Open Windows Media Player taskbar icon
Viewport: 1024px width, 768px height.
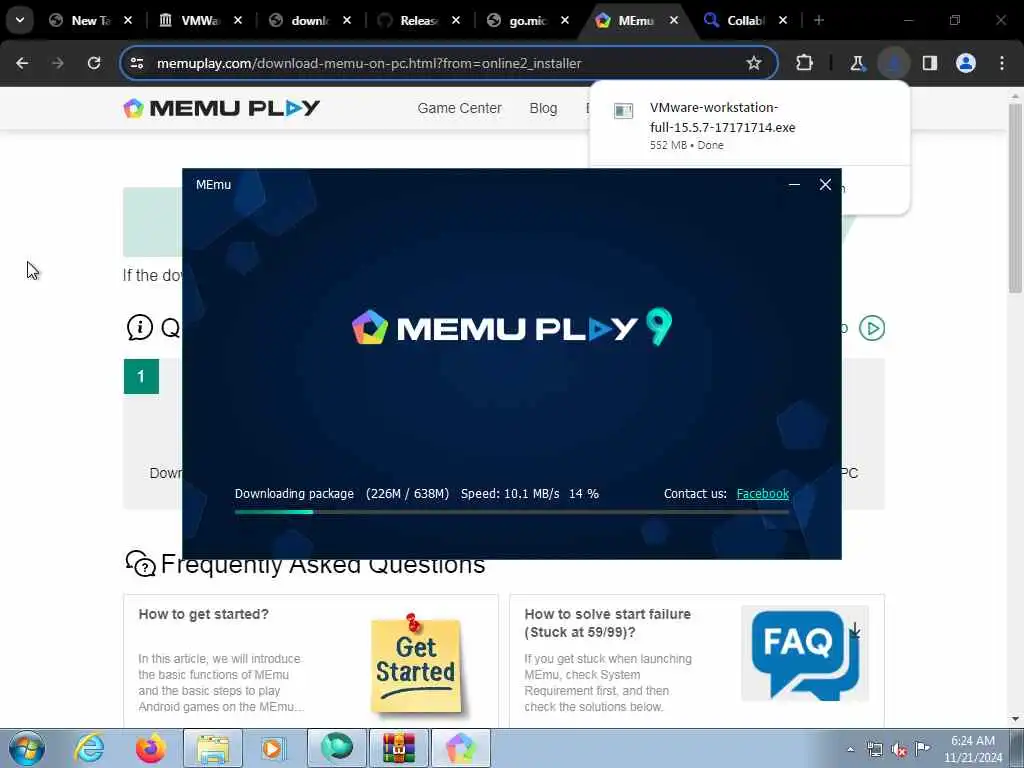pyautogui.click(x=275, y=748)
